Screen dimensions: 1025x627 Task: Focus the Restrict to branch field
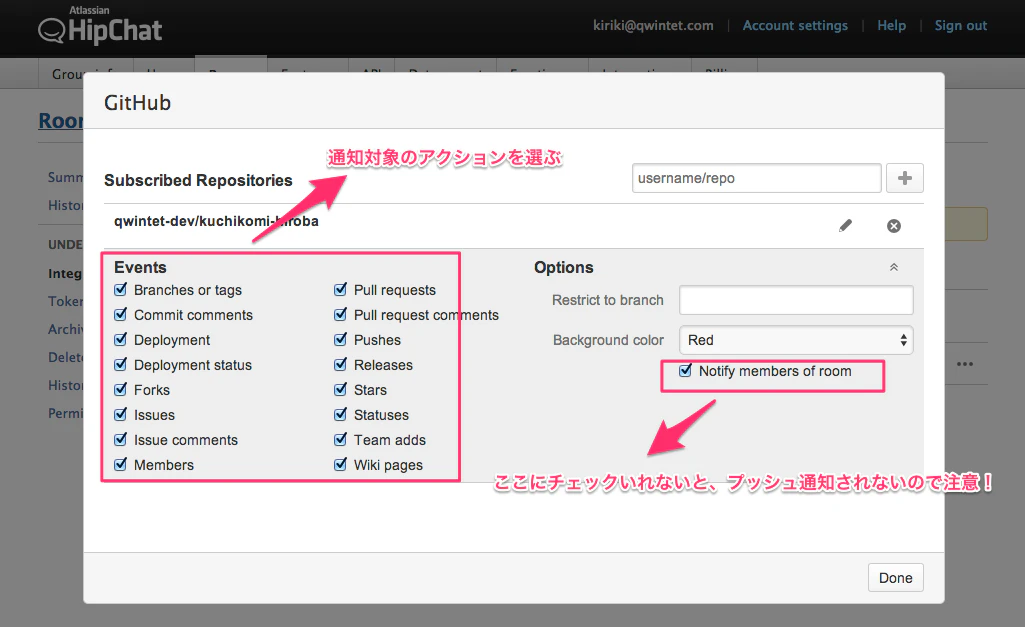[x=796, y=300]
